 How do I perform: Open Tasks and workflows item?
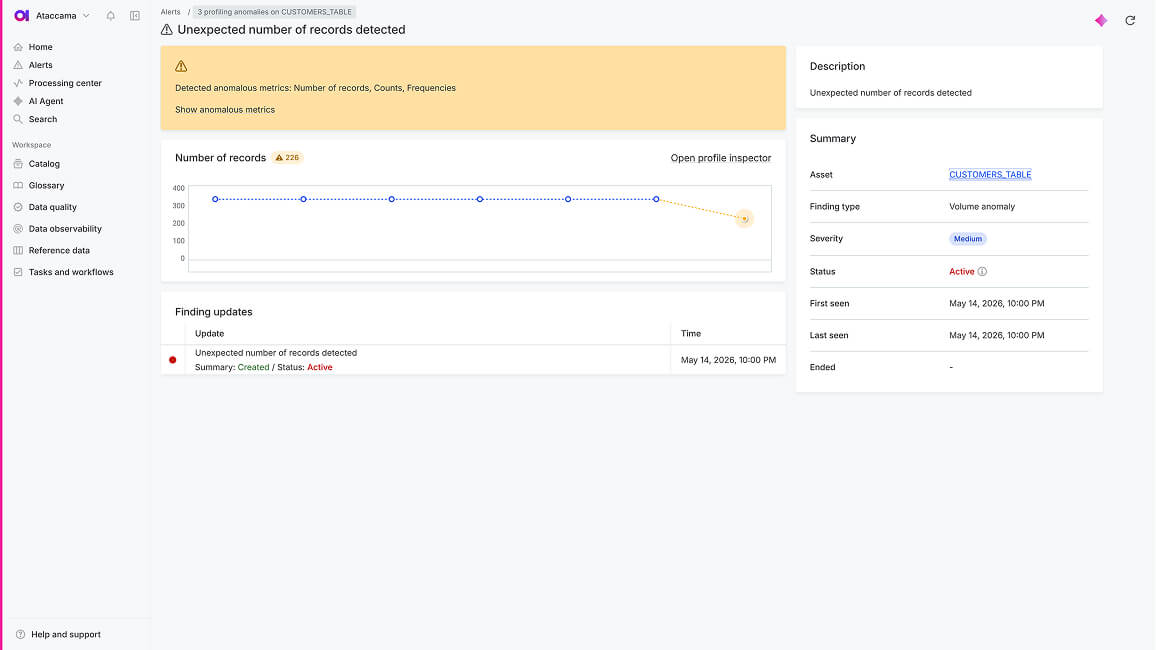click(x=71, y=272)
